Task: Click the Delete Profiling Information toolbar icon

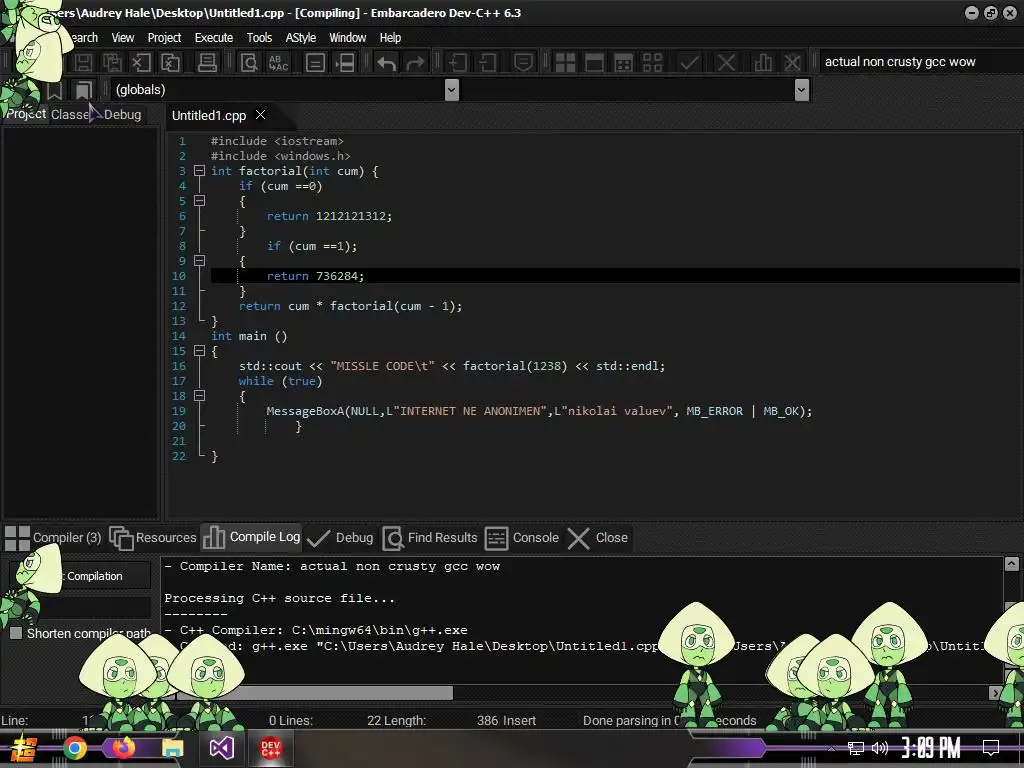Action: tap(792, 63)
